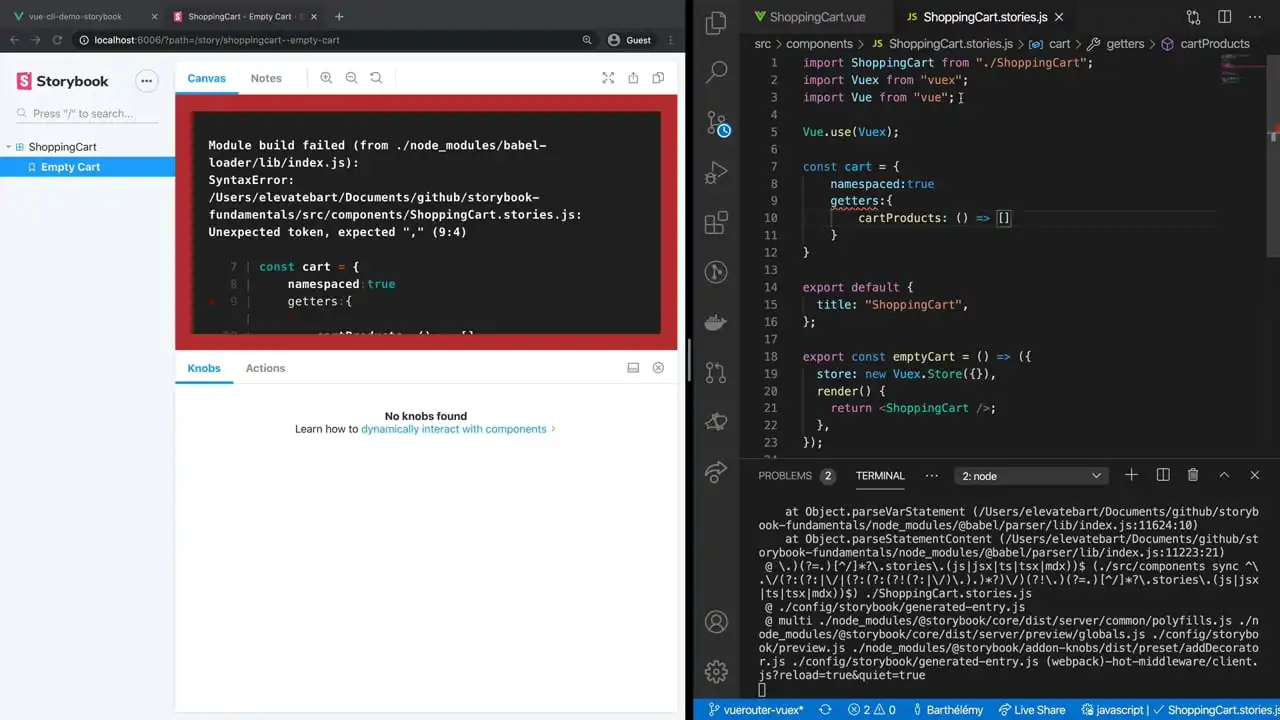Open a new browser tab
Screen dimensions: 1280x720
click(x=339, y=16)
